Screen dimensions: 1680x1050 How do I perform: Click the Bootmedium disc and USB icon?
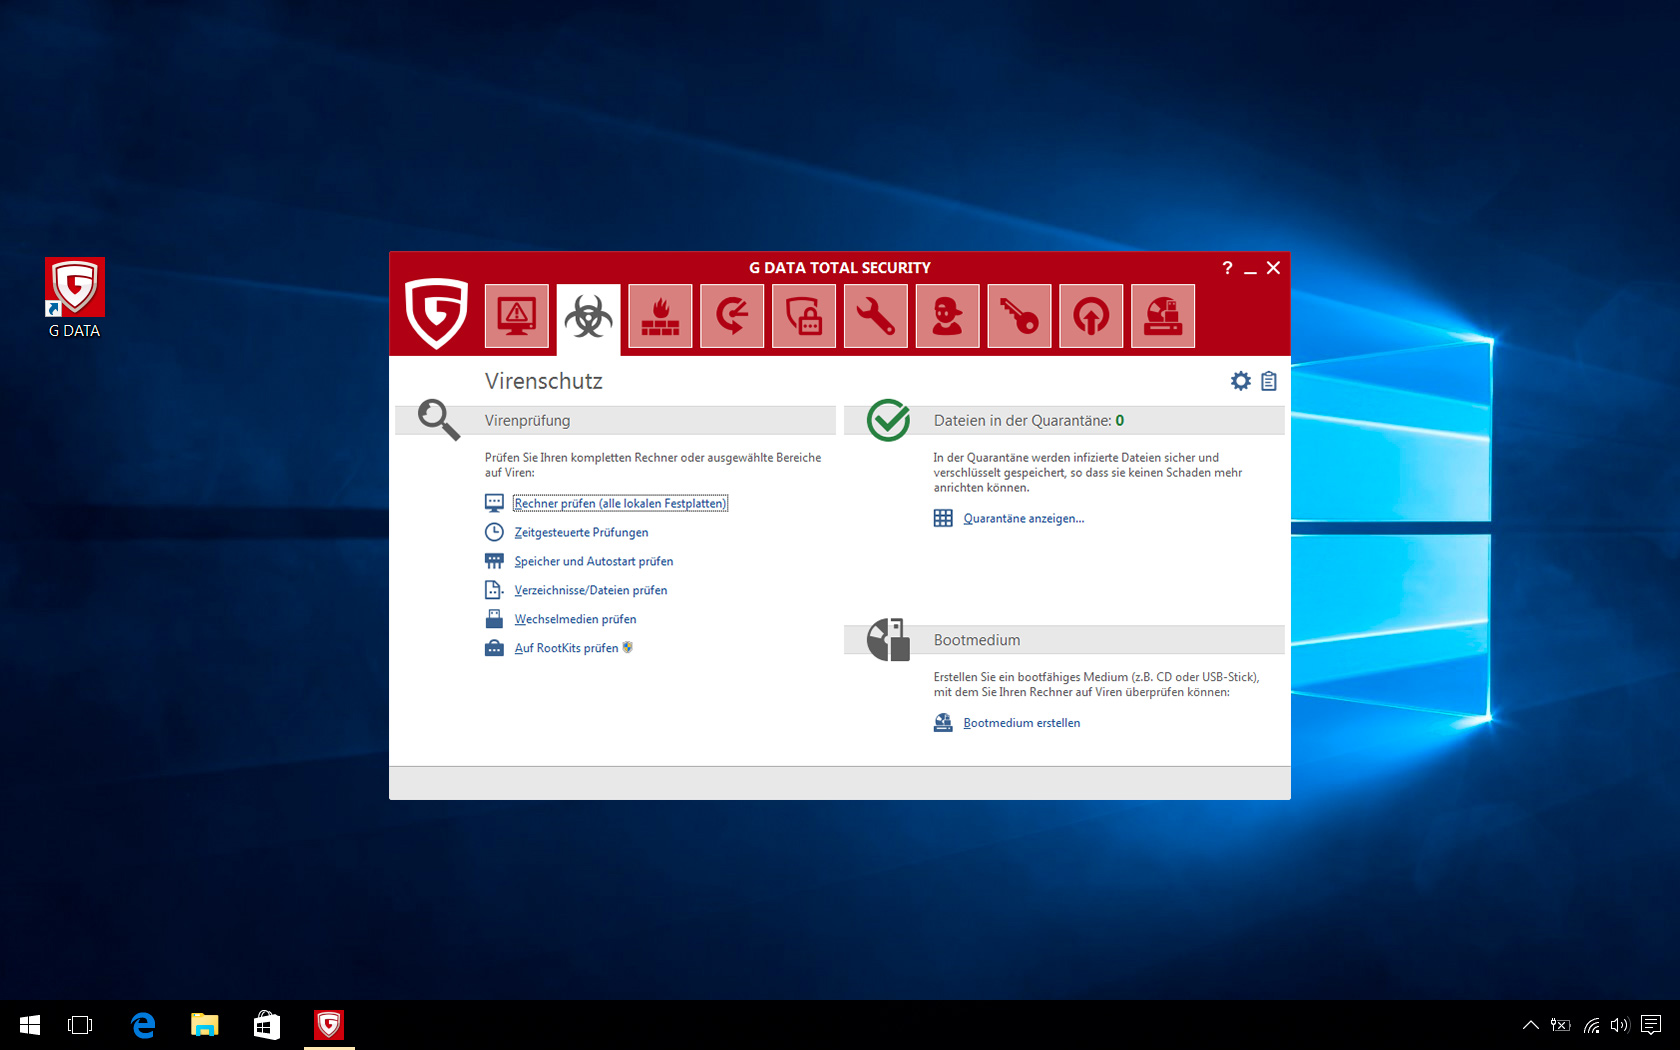pyautogui.click(x=888, y=639)
